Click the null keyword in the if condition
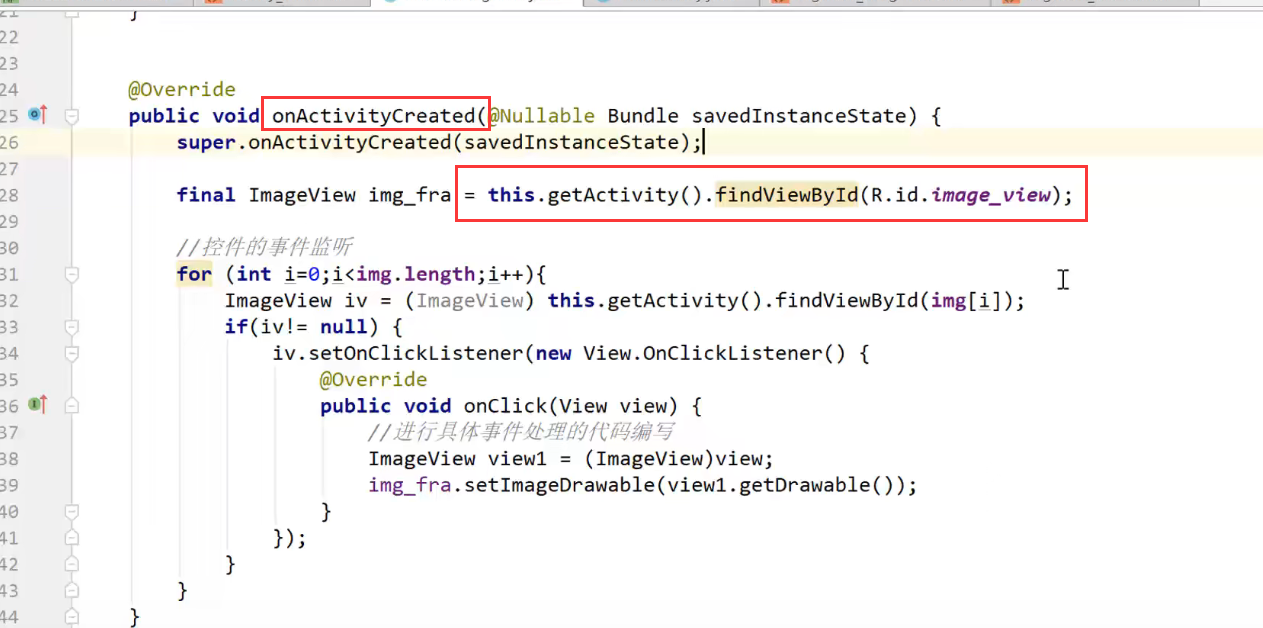Screen dimensions: 1263x628 pos(343,327)
